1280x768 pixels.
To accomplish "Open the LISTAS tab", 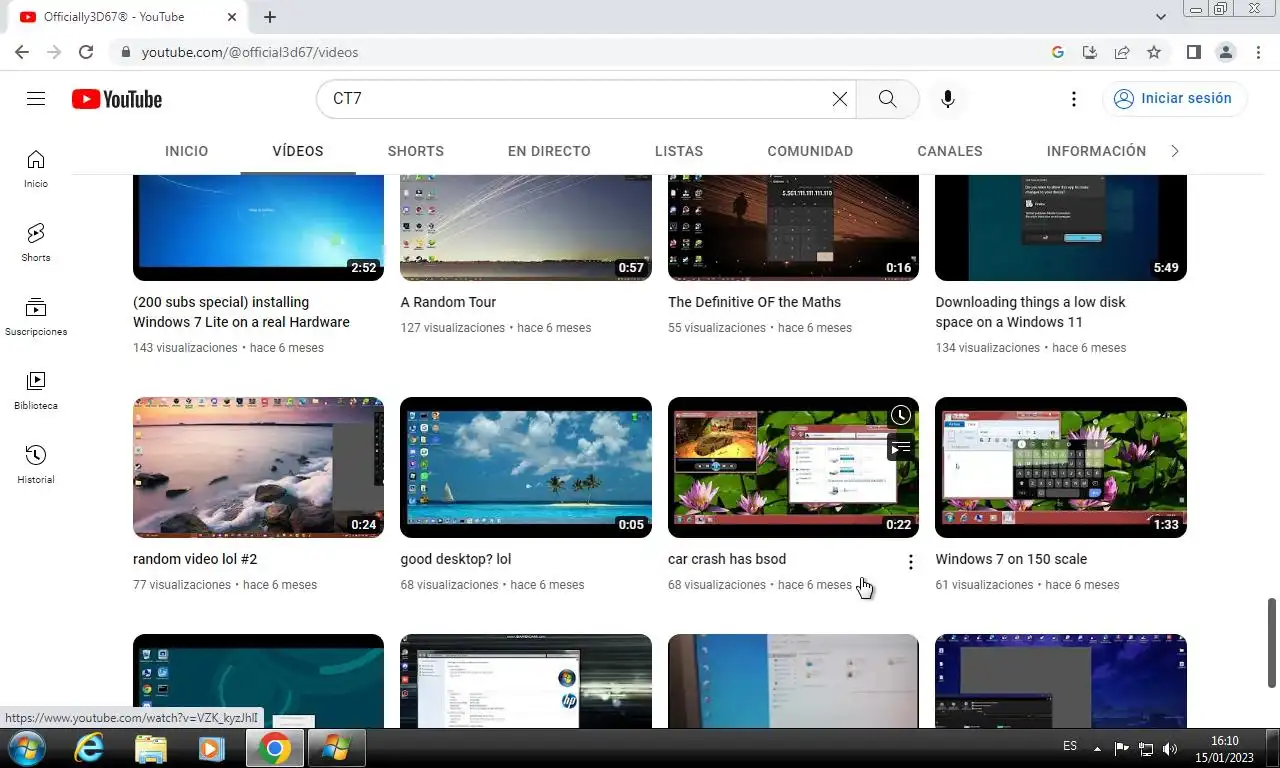I will pyautogui.click(x=679, y=151).
